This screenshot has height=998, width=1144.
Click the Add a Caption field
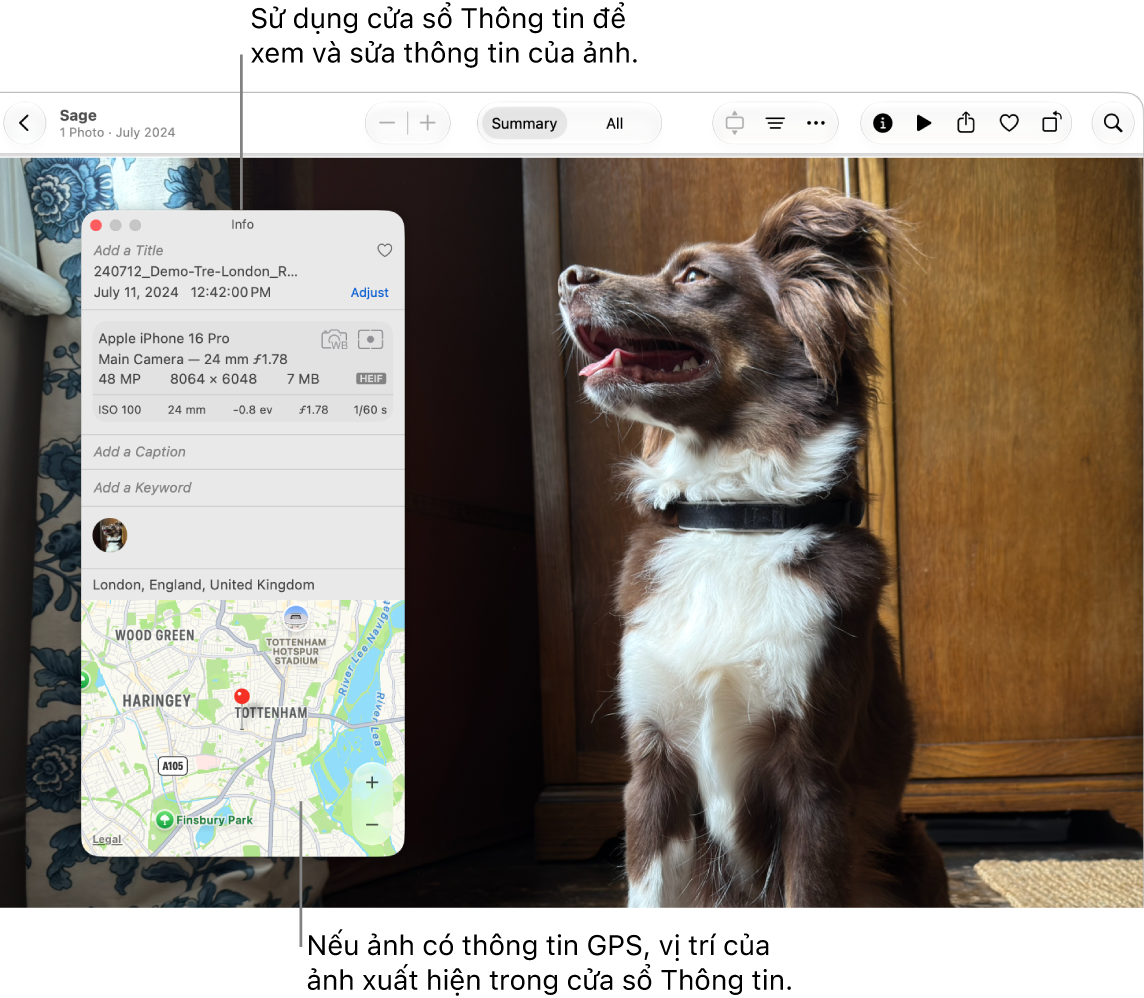point(242,452)
